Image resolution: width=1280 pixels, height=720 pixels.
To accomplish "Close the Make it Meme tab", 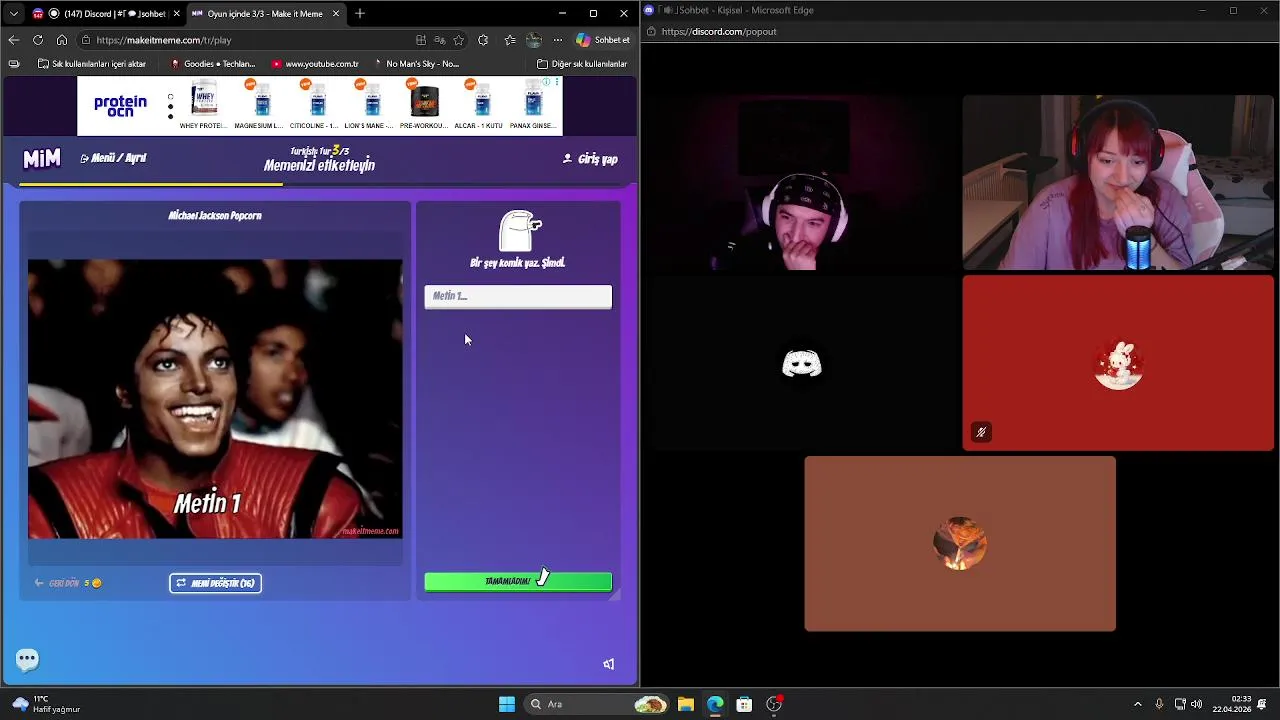I will [x=336, y=14].
